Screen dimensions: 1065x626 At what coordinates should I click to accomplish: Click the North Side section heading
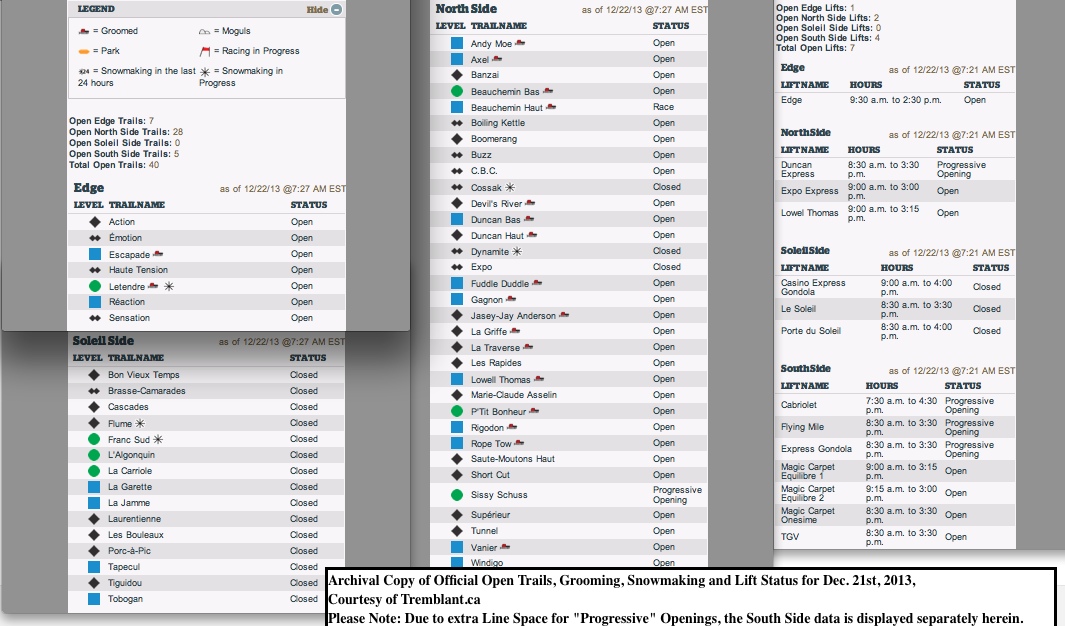coord(466,9)
